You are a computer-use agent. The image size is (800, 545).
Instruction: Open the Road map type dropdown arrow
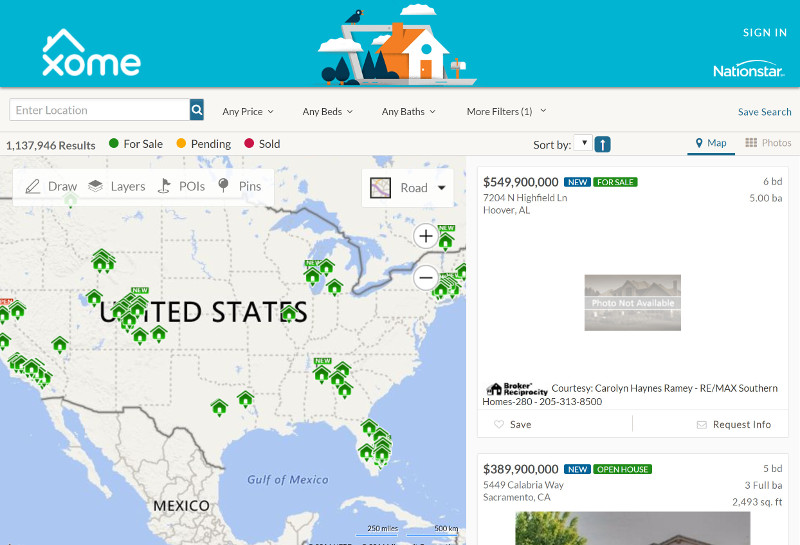[442, 188]
